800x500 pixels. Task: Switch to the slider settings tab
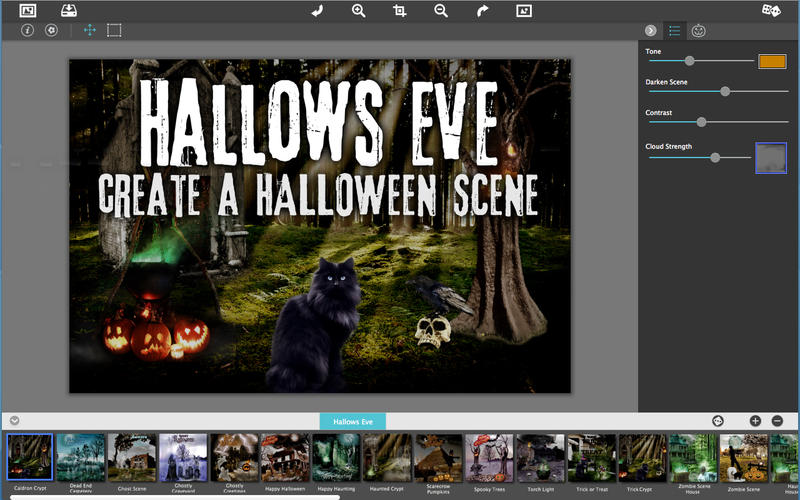pos(675,31)
